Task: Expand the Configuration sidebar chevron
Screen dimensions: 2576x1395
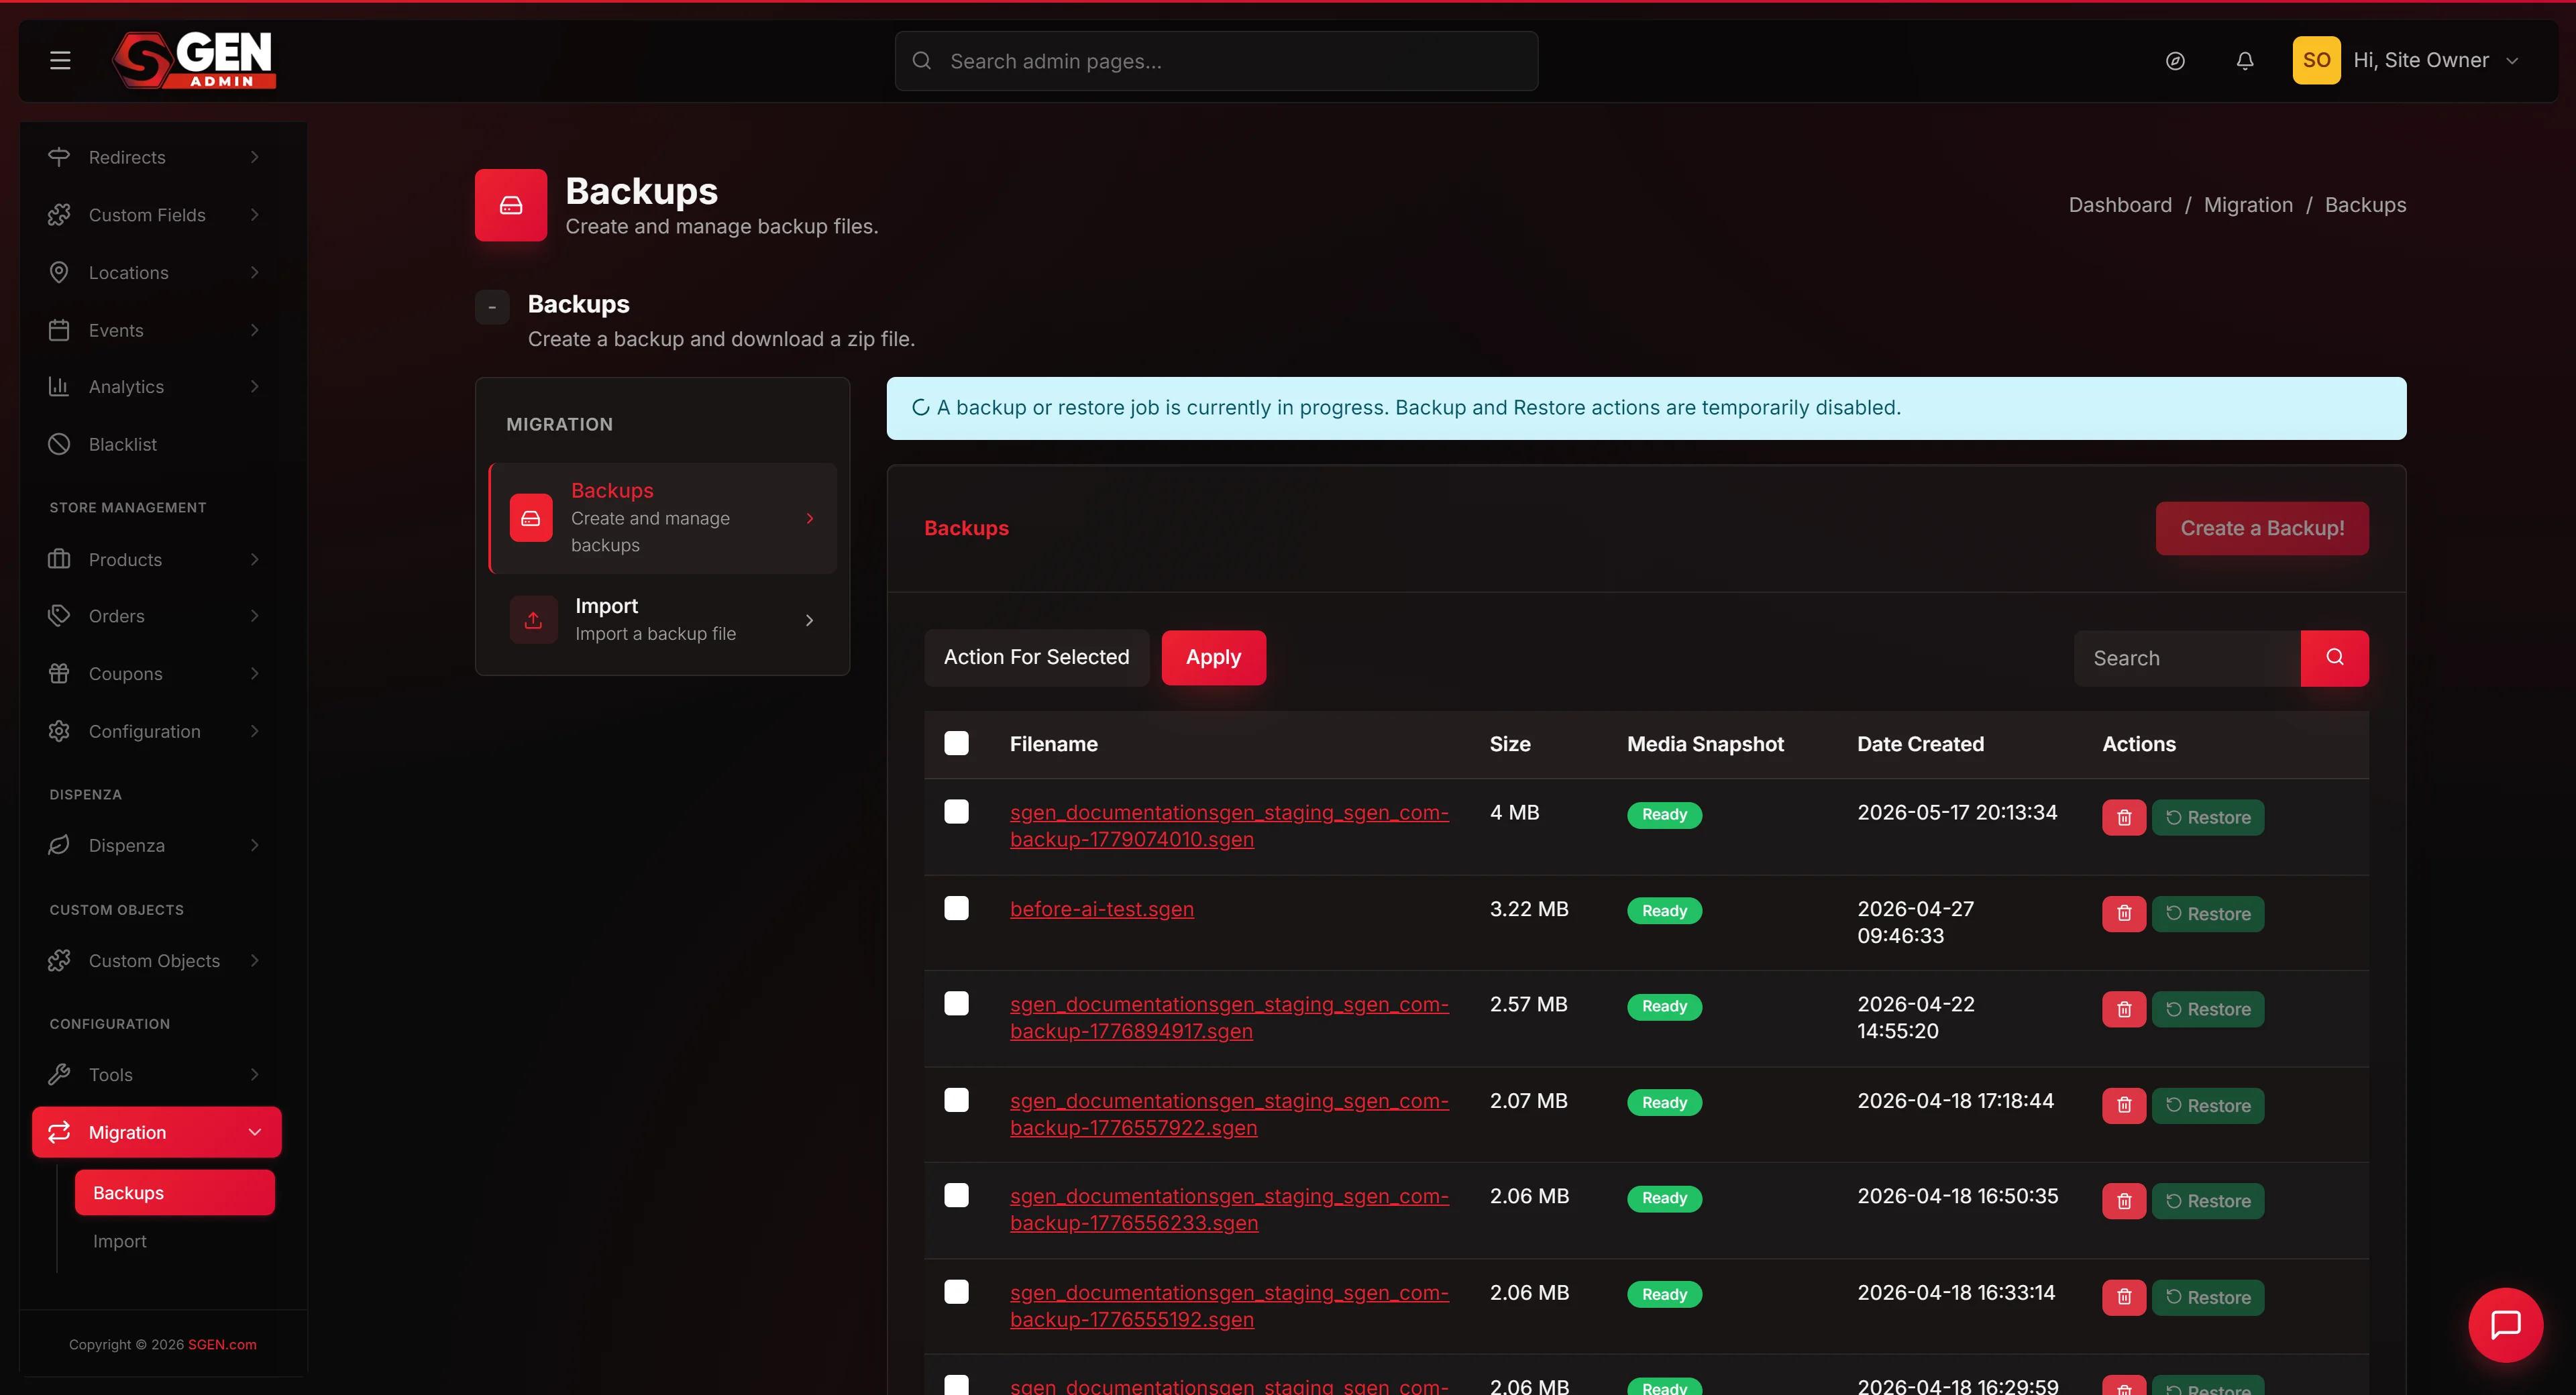Action: (255, 731)
